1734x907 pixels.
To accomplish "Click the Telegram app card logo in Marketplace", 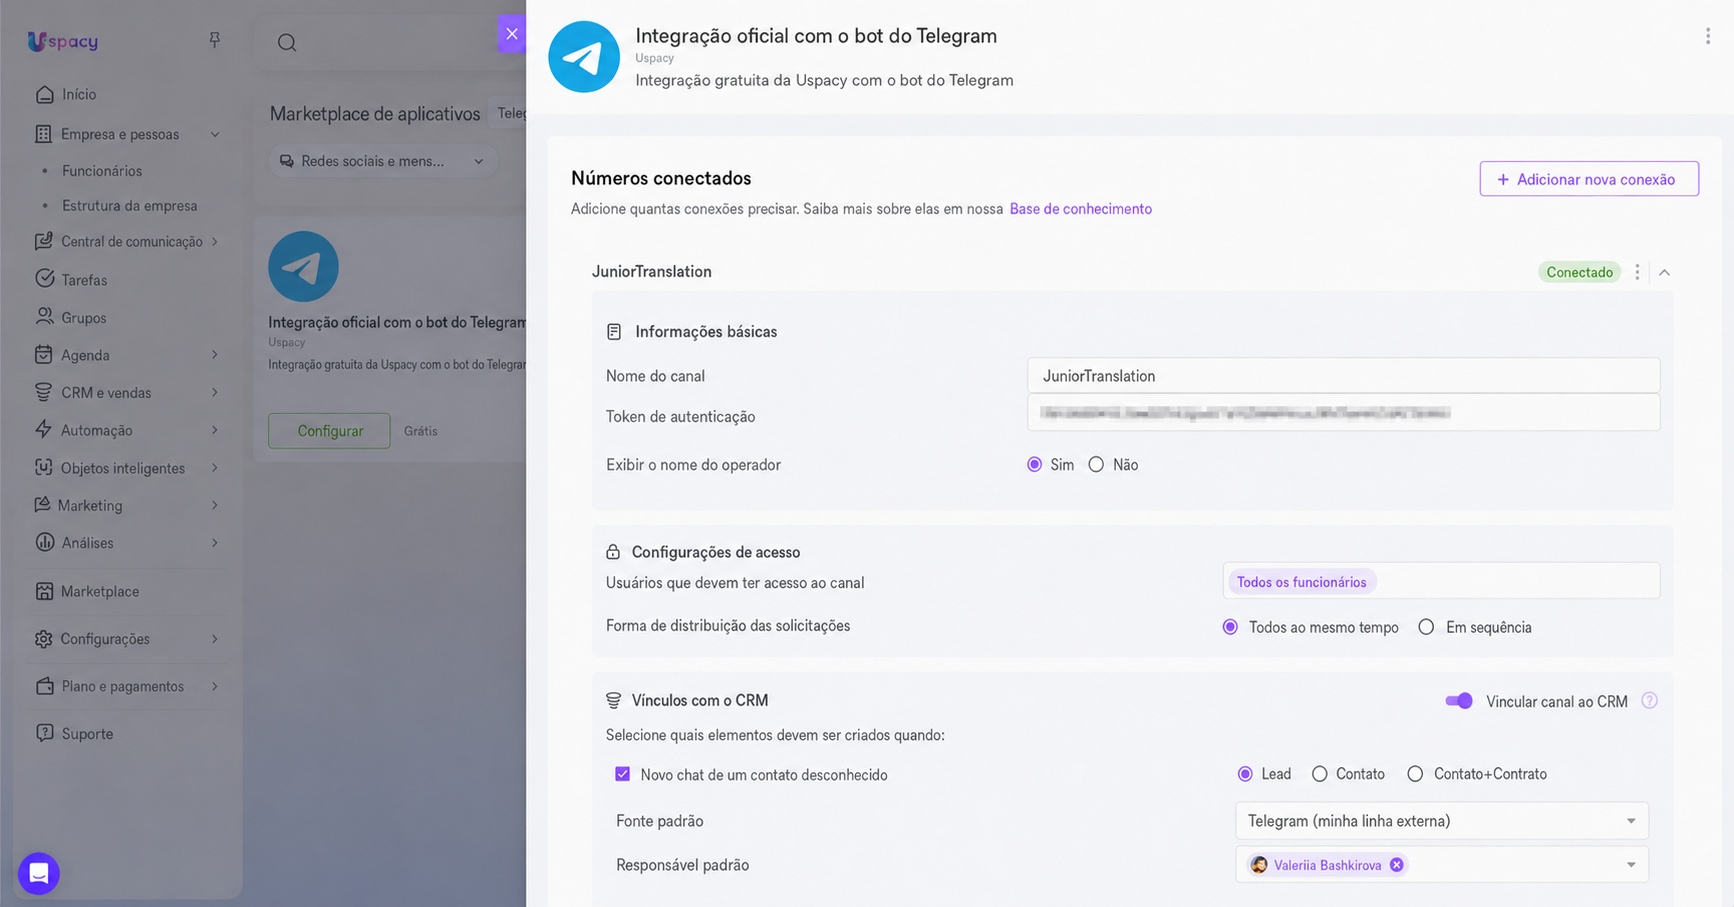I will [x=303, y=267].
